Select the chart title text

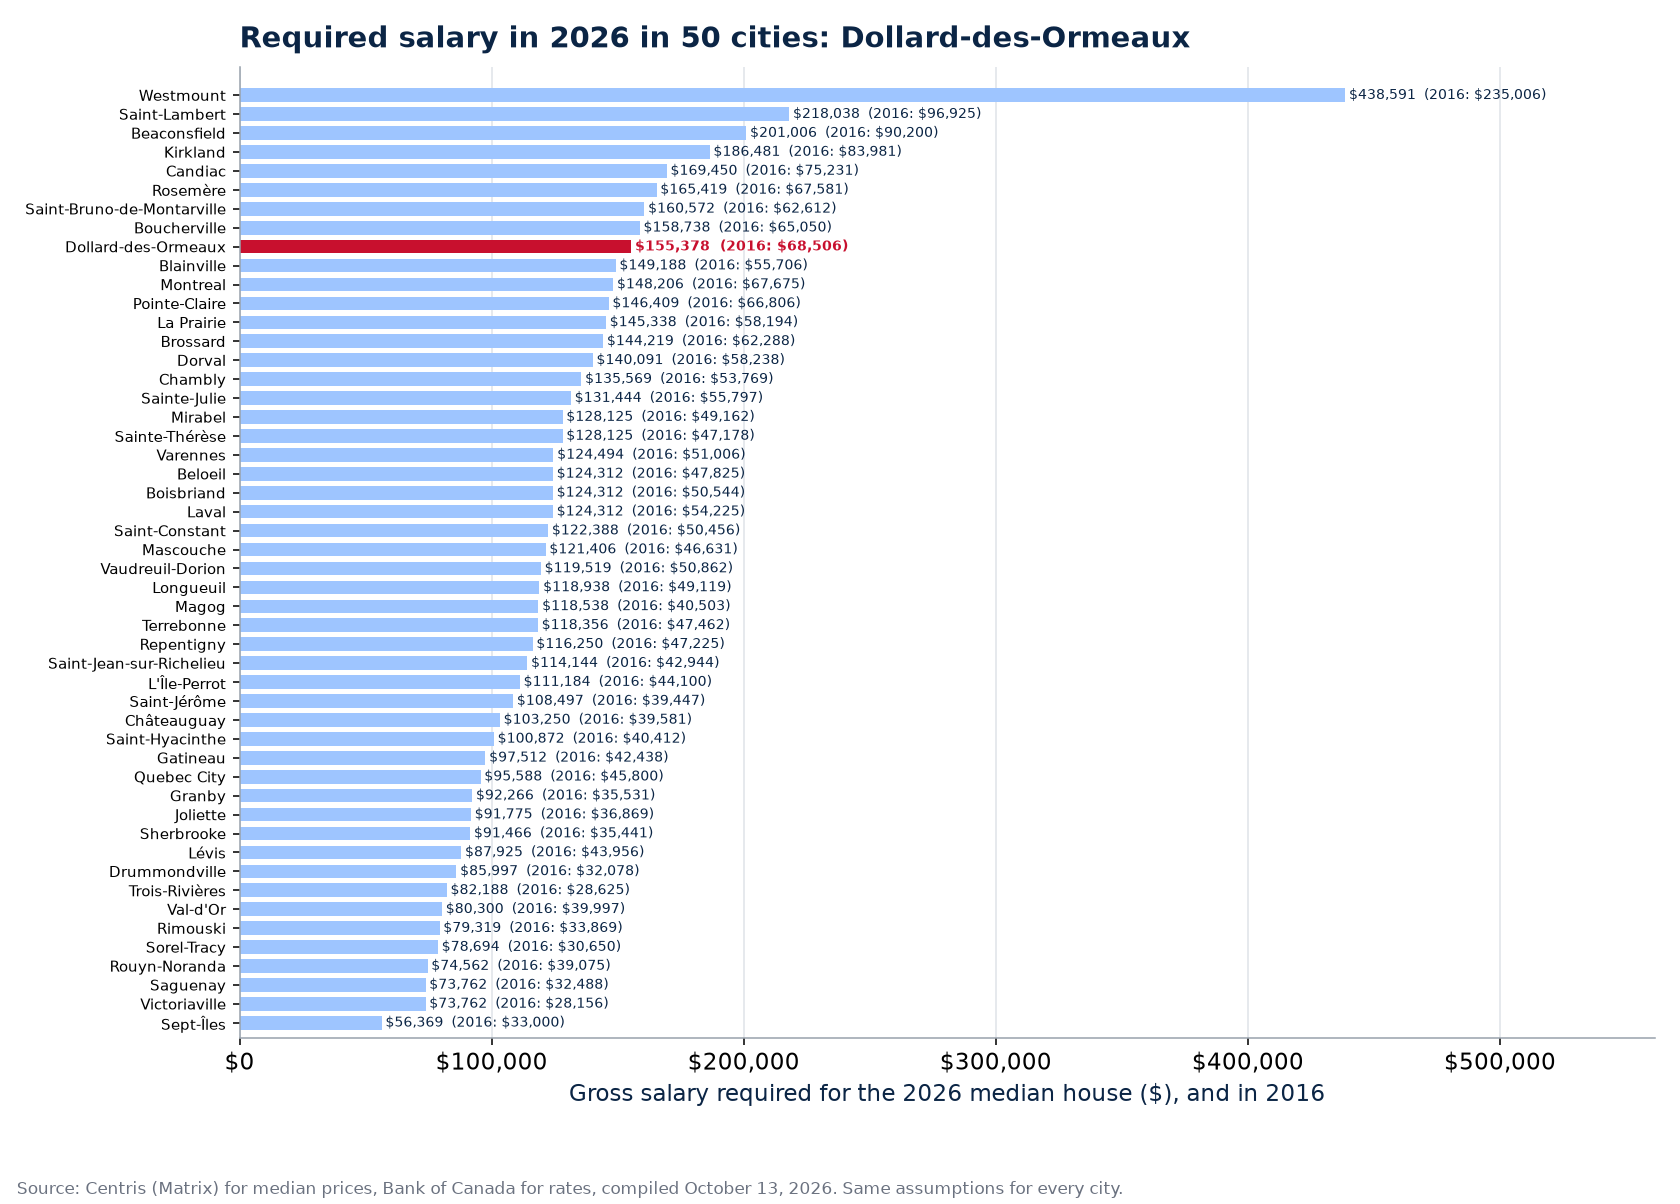(714, 38)
